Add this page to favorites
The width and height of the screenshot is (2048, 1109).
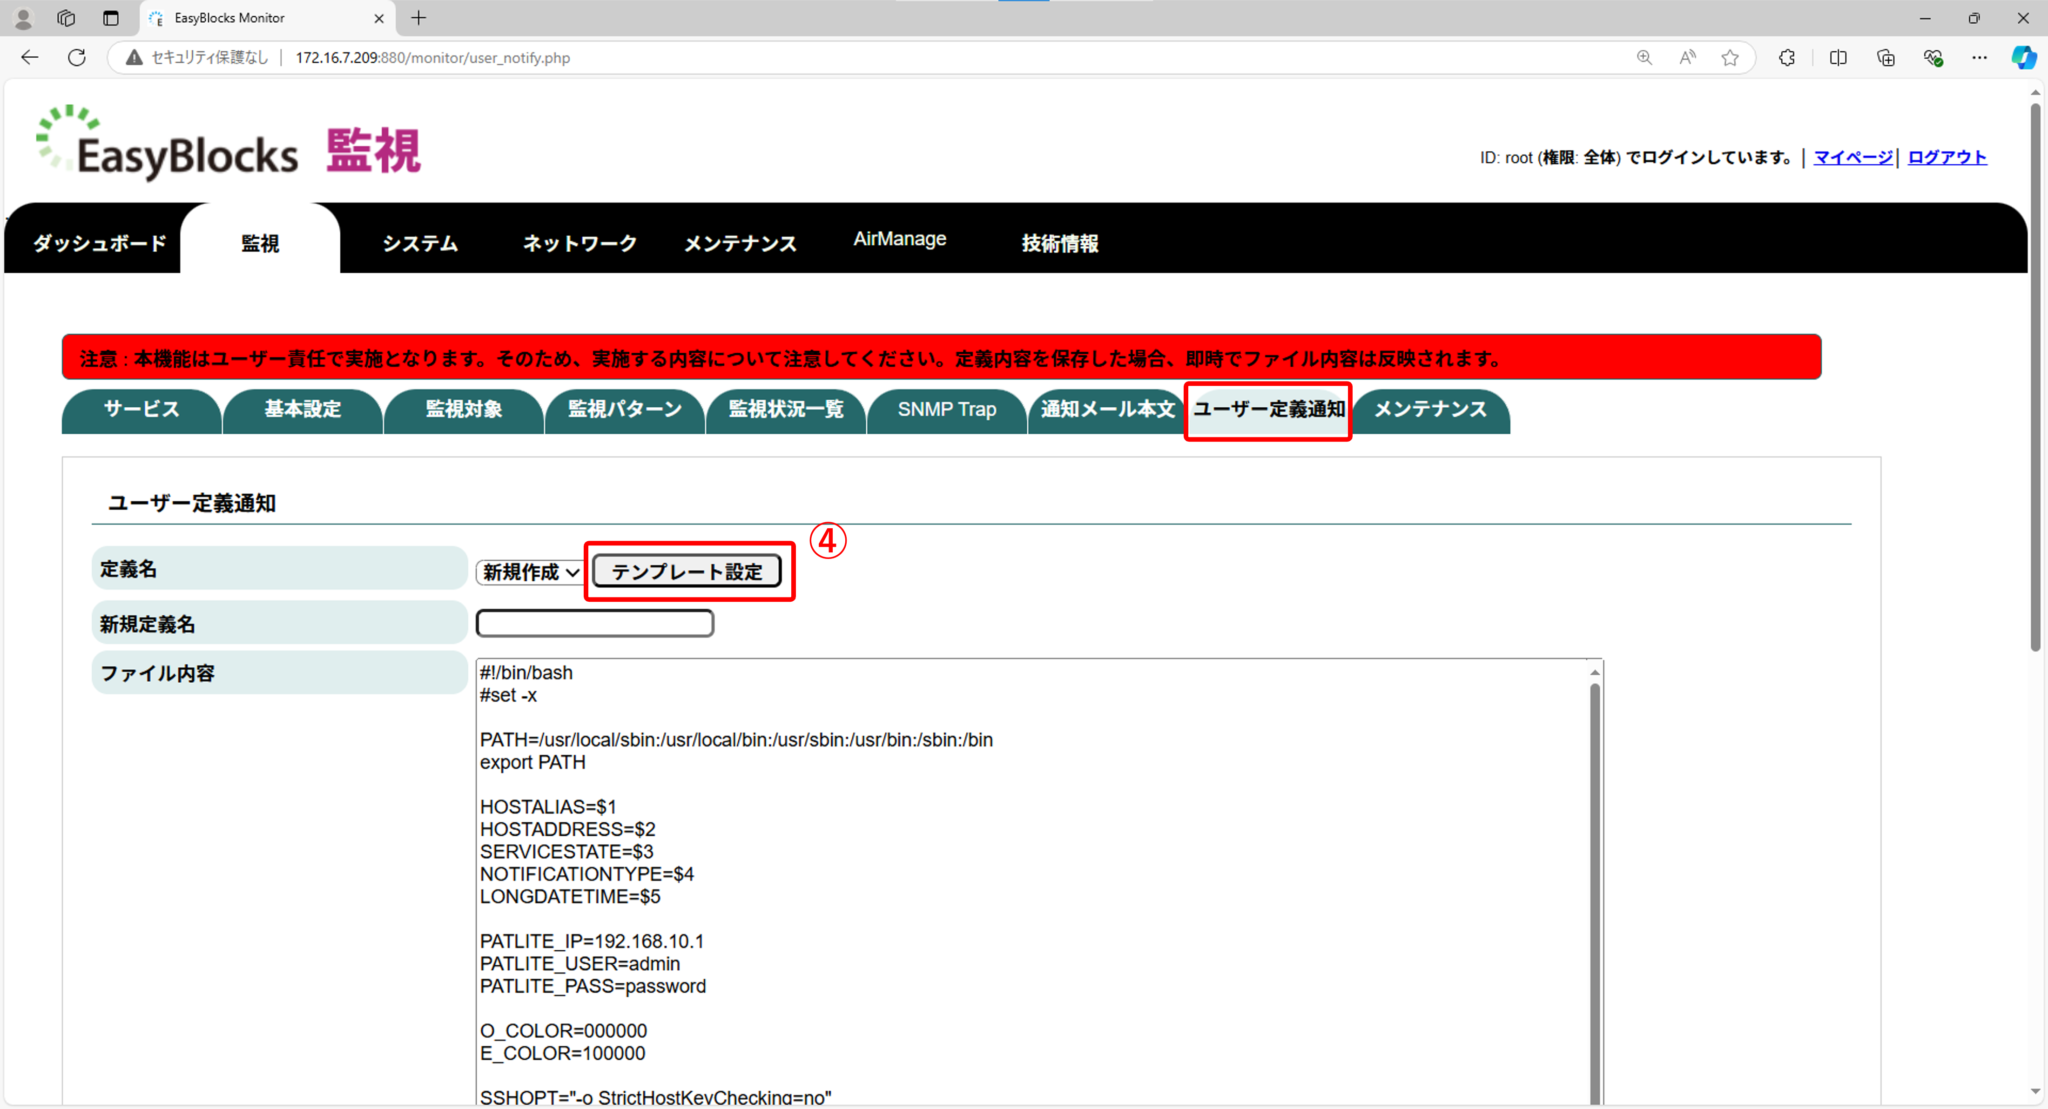point(1731,57)
